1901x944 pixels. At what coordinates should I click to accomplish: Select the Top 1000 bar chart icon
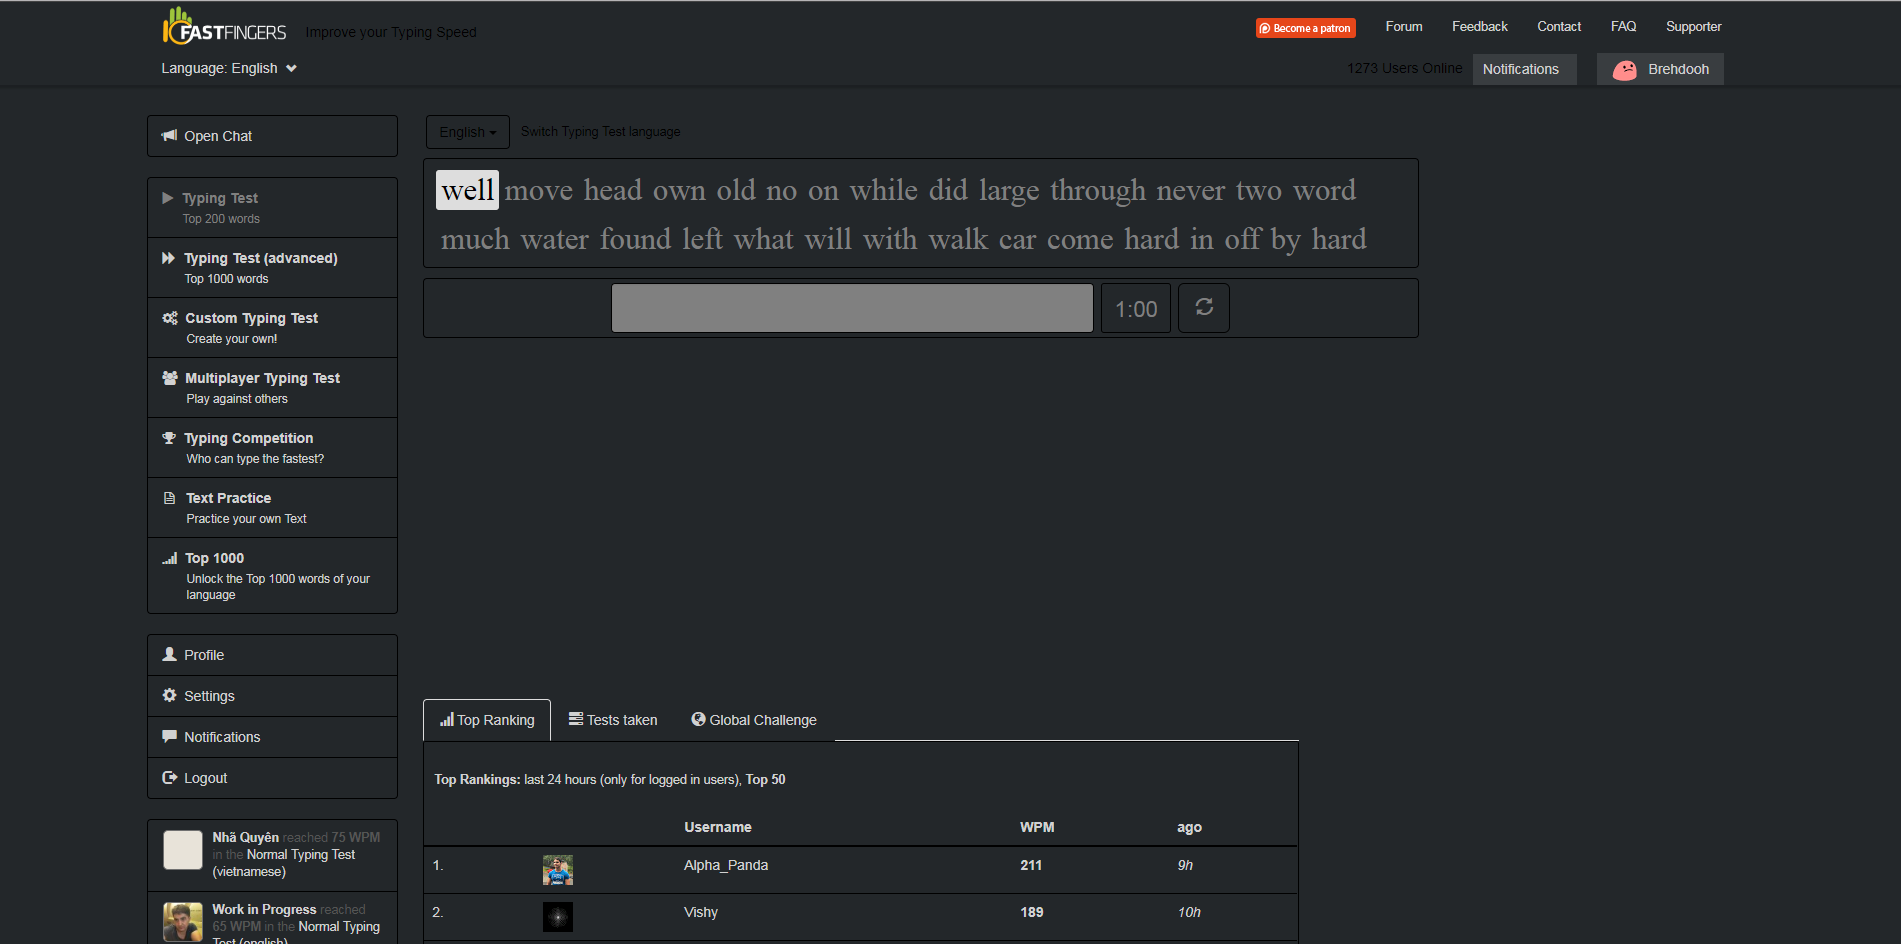tap(170, 557)
